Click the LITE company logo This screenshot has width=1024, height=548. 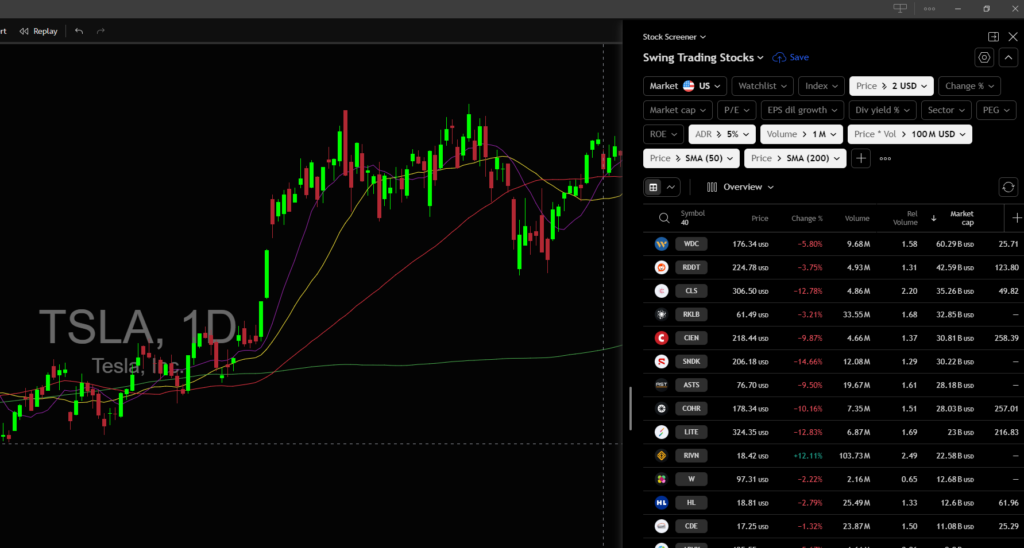click(662, 432)
